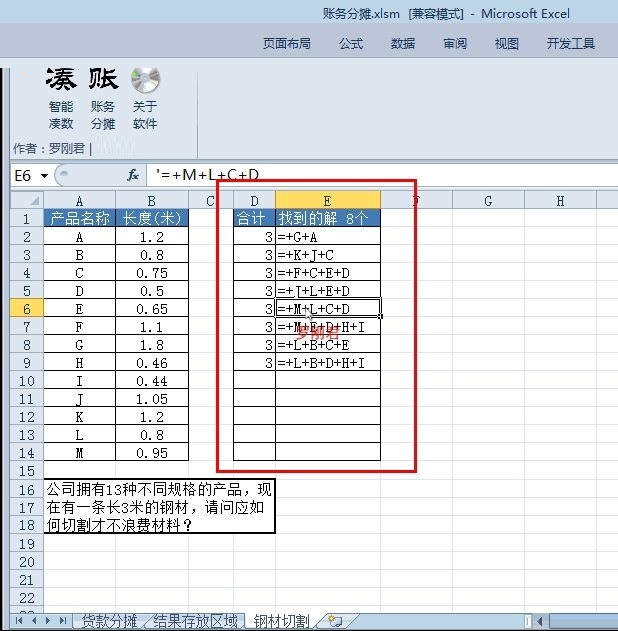The height and width of the screenshot is (631, 618).
Task: Click horizontal scrollbar left arrow
Action: tap(541, 621)
